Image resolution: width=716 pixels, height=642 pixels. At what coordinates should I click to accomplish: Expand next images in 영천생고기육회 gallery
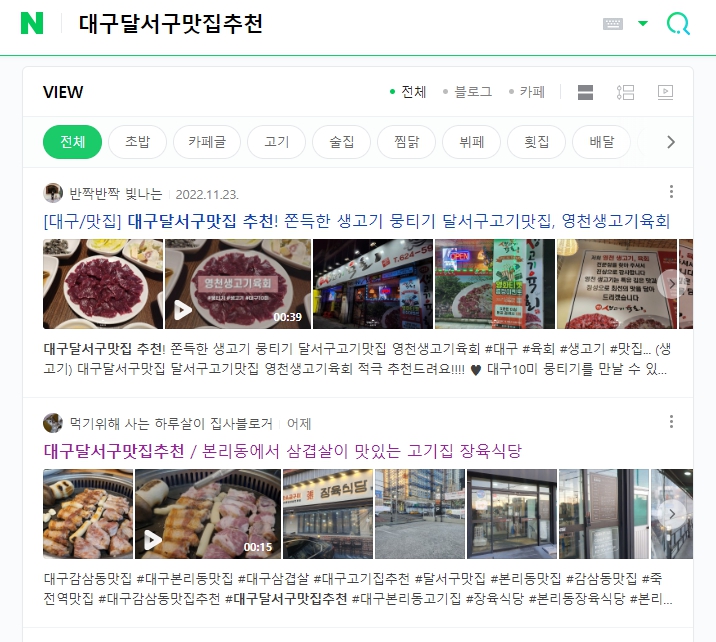coord(671,284)
